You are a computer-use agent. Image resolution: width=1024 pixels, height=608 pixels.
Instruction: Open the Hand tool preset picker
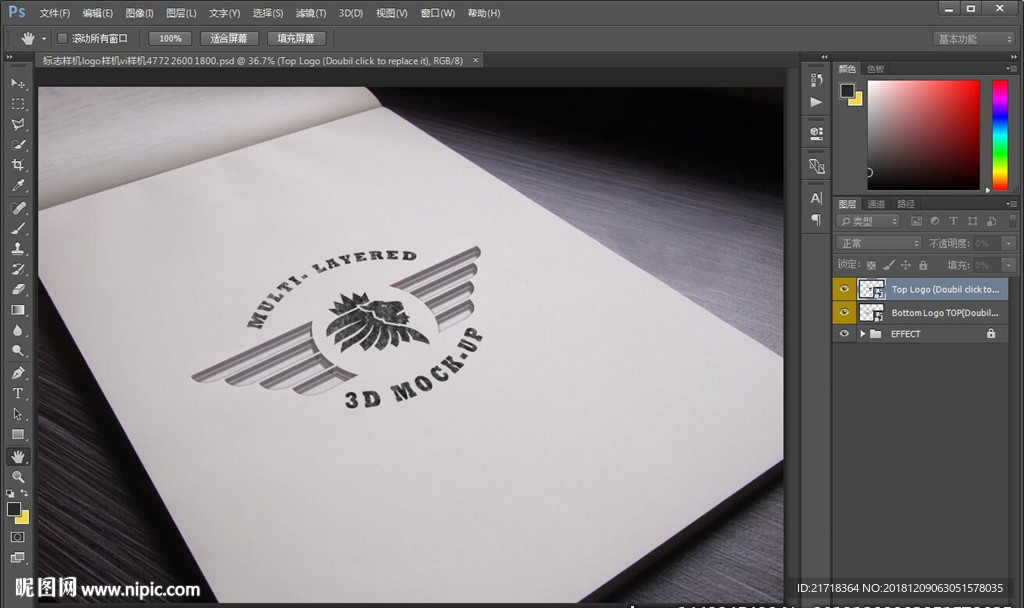pyautogui.click(x=44, y=39)
